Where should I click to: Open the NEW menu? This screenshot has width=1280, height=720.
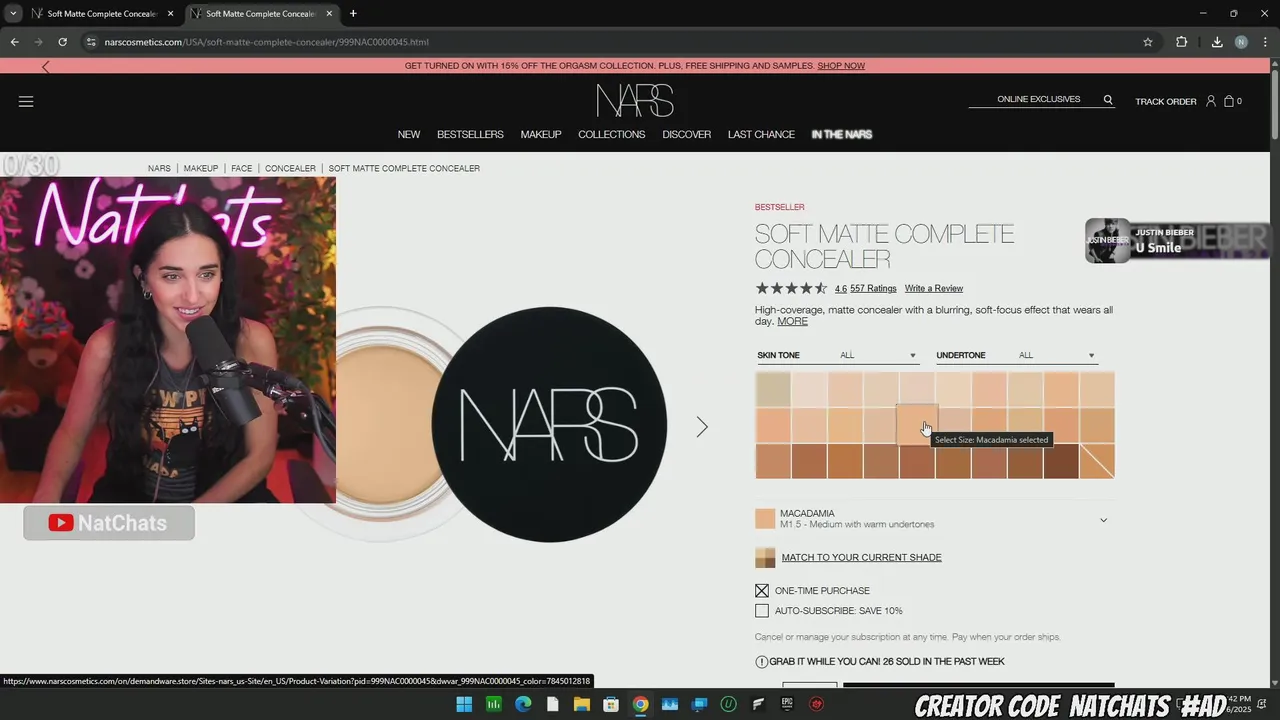pos(408,134)
